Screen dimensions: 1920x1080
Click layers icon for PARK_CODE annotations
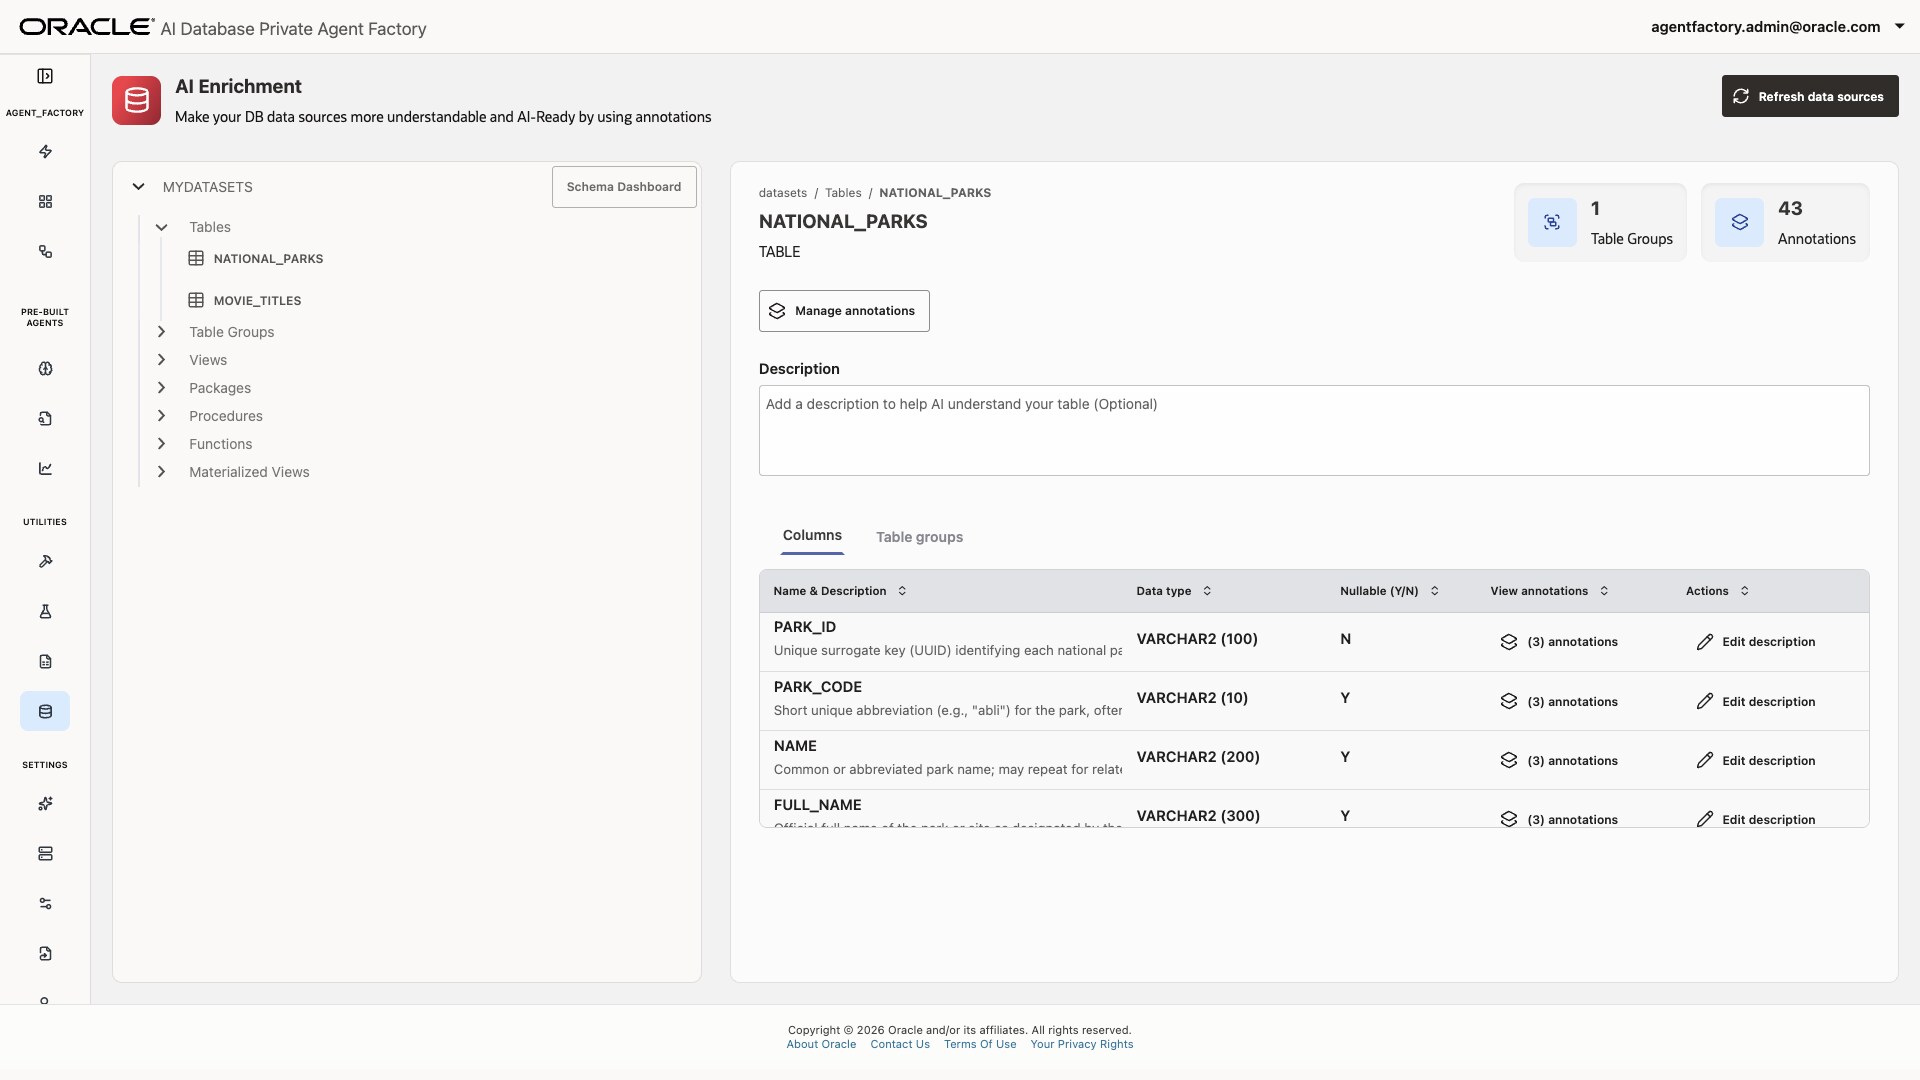[1509, 702]
